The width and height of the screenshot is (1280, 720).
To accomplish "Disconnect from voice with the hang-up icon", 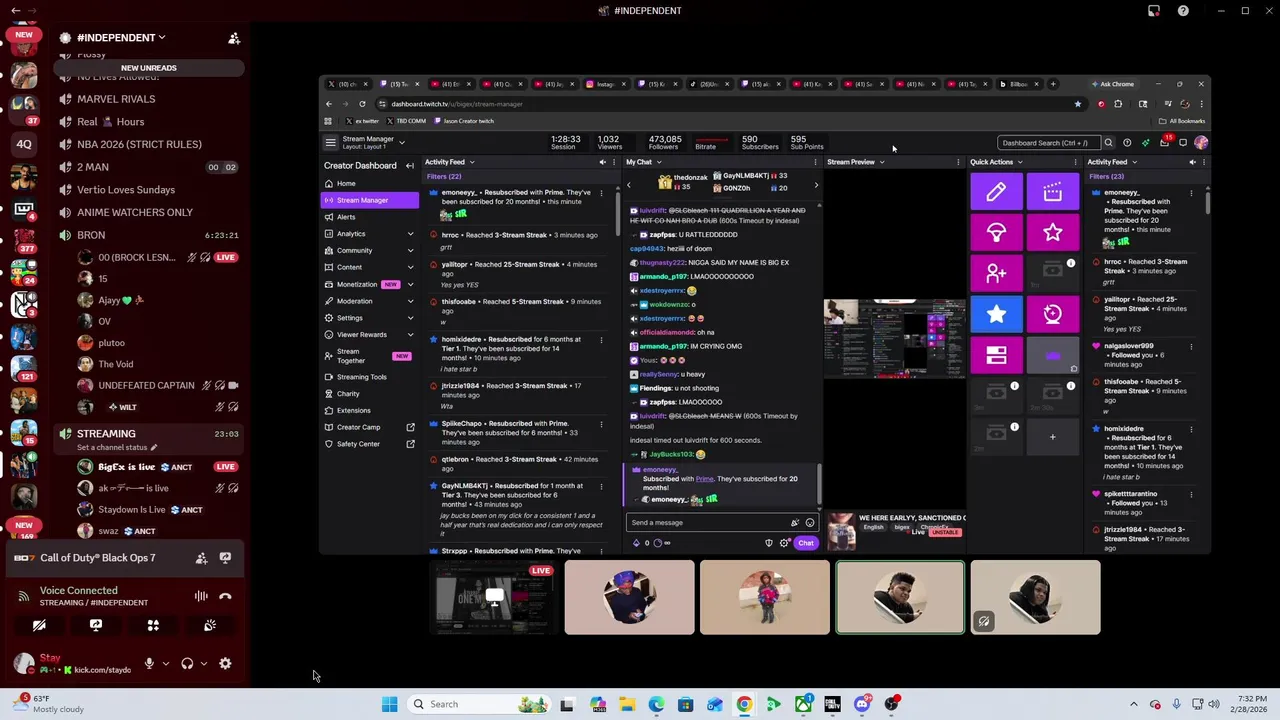I will click(x=225, y=596).
